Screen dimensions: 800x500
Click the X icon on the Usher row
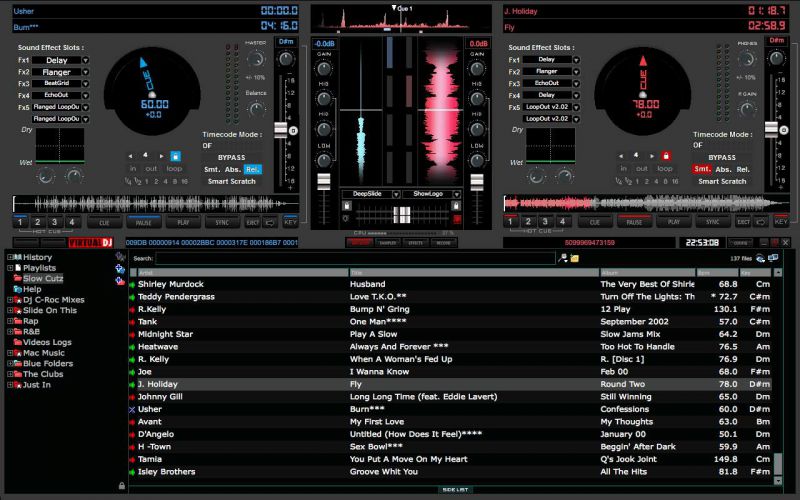click(132, 409)
